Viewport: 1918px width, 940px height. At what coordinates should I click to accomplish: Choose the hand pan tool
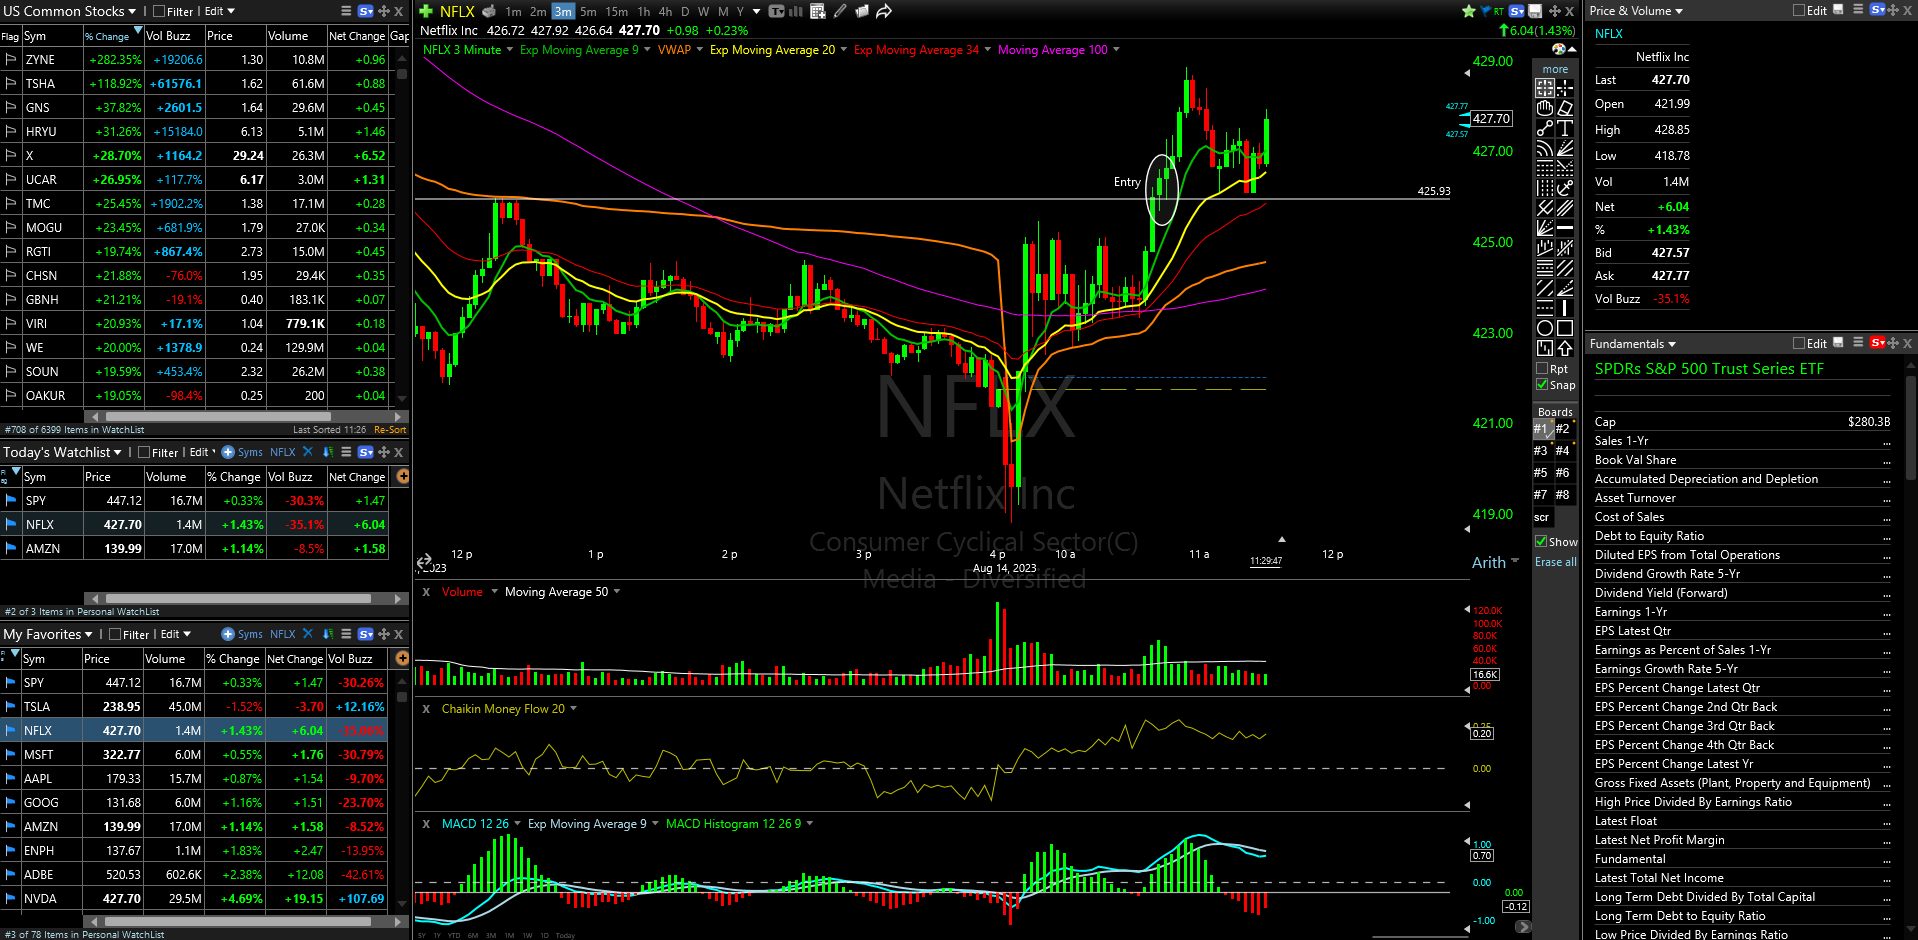[x=1545, y=108]
